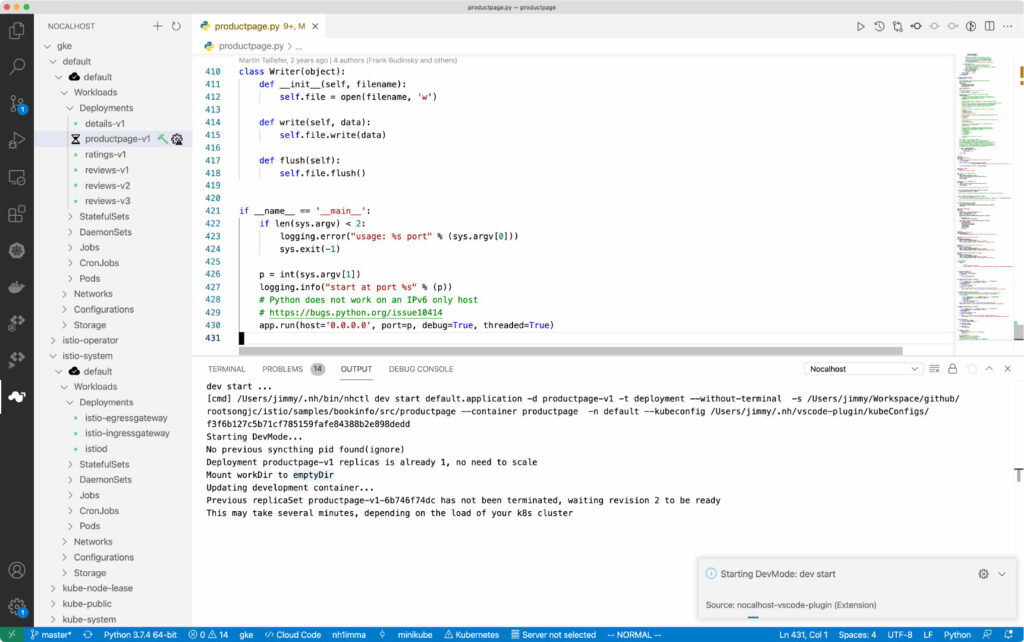The width and height of the screenshot is (1024, 642).
Task: Collapse the DevMode notification with chevron
Action: 1003,574
